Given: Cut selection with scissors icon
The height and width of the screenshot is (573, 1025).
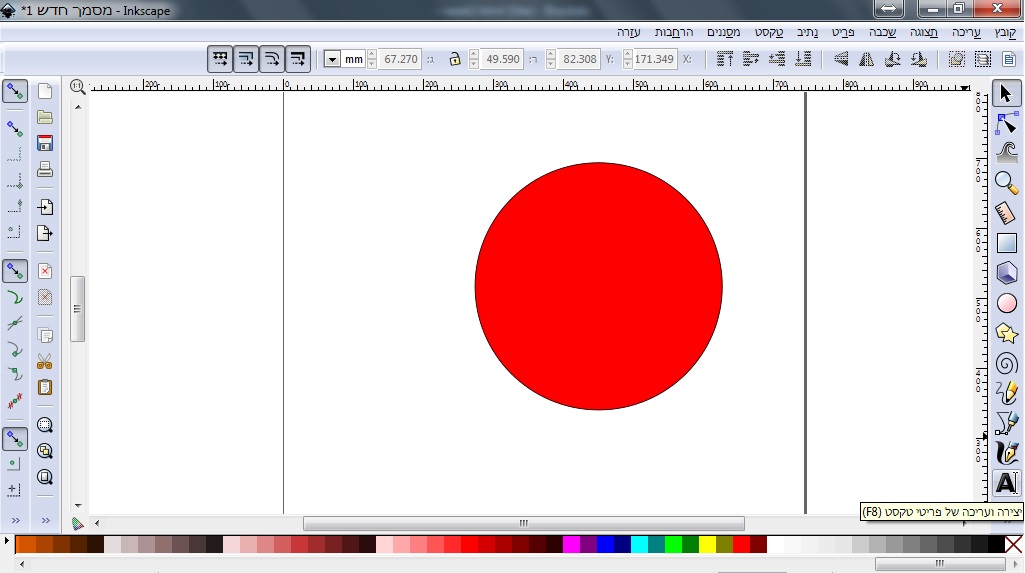Looking at the screenshot, I should pos(44,361).
